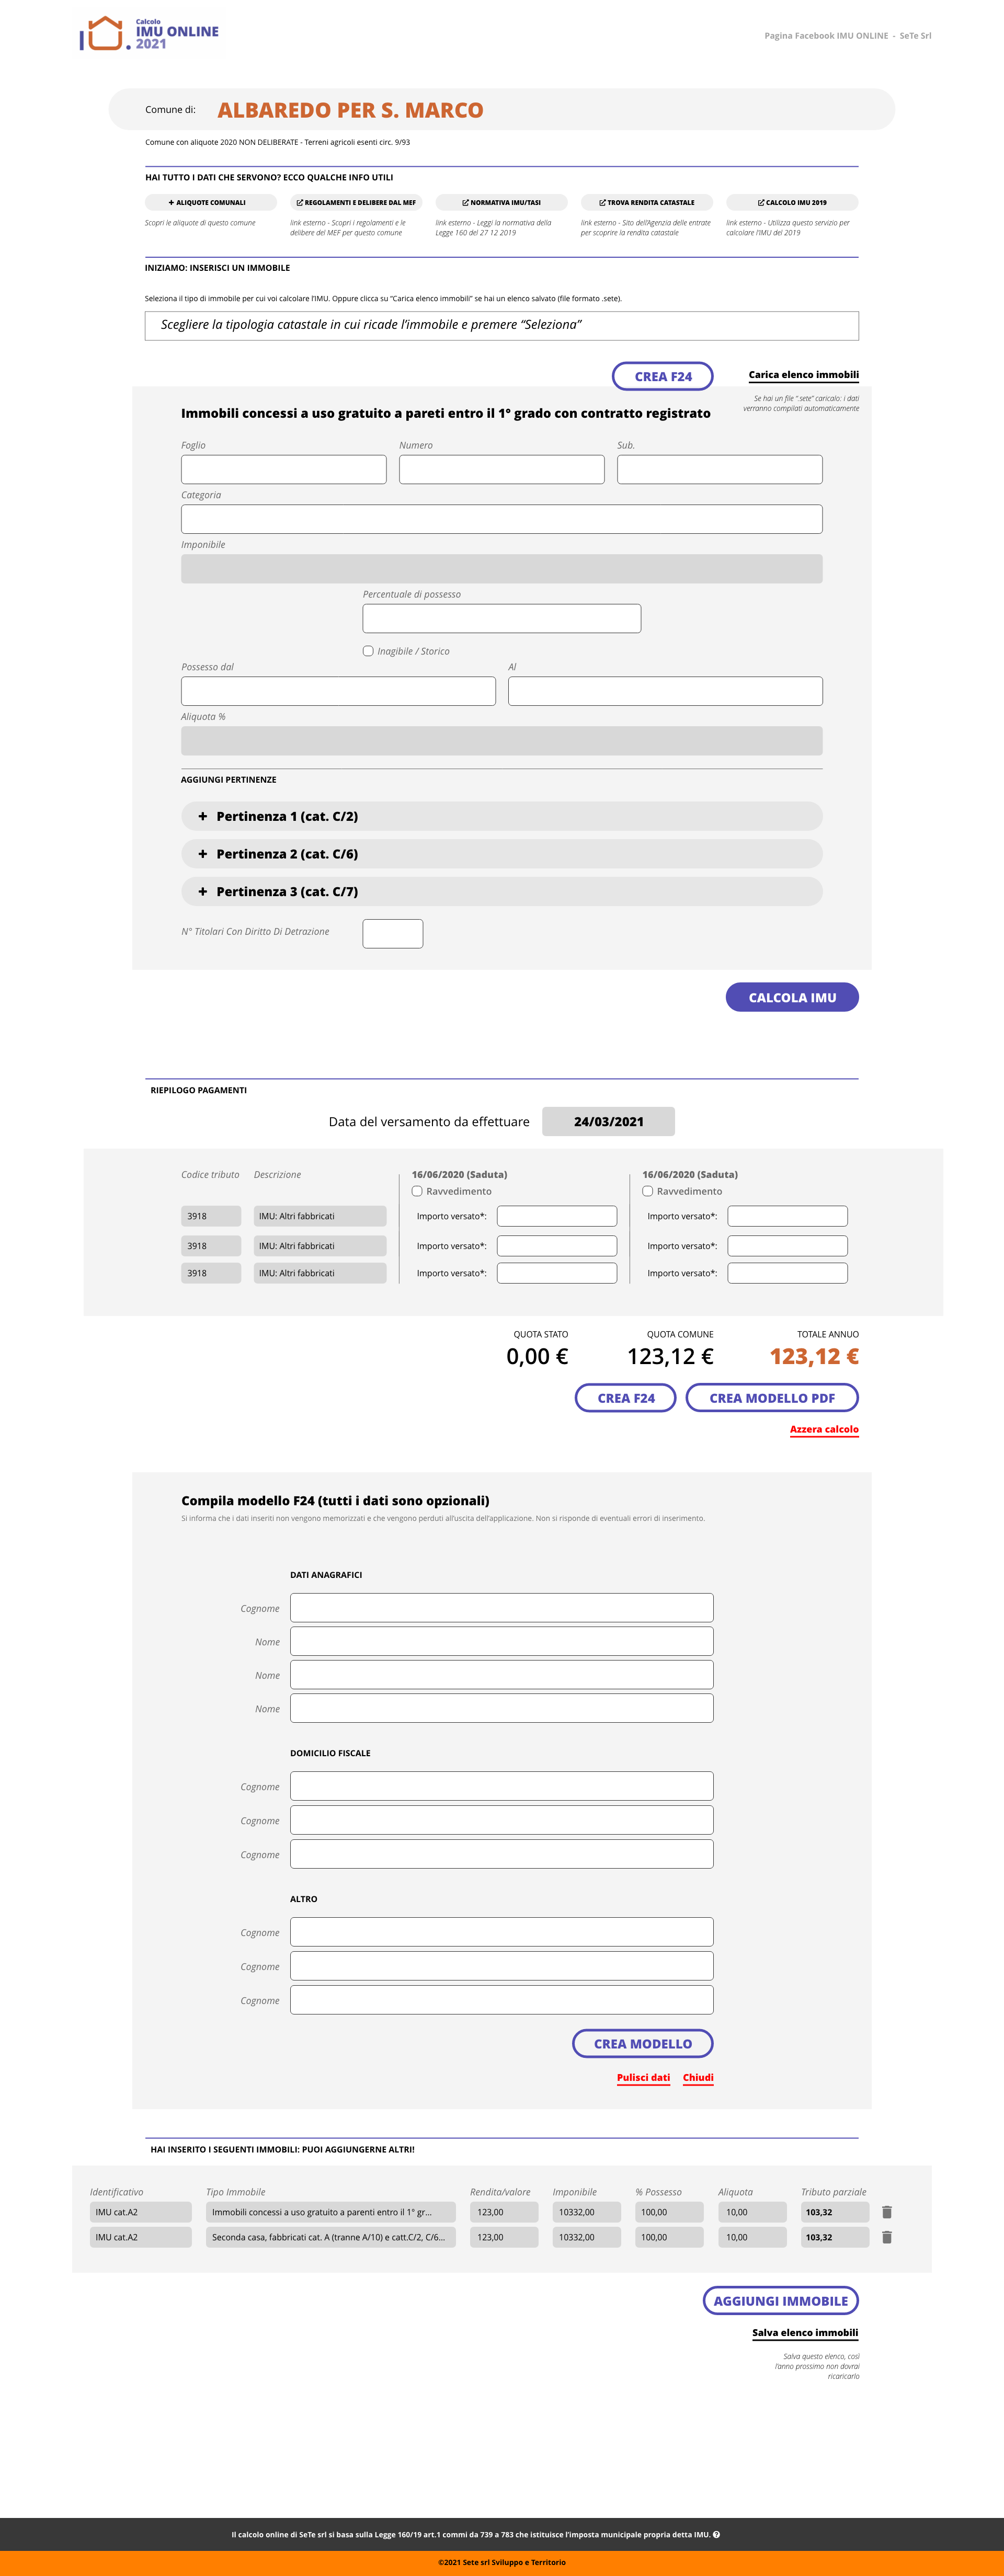Click the question mark help icon in footer
The image size is (1004, 2576).
pyautogui.click(x=716, y=2534)
